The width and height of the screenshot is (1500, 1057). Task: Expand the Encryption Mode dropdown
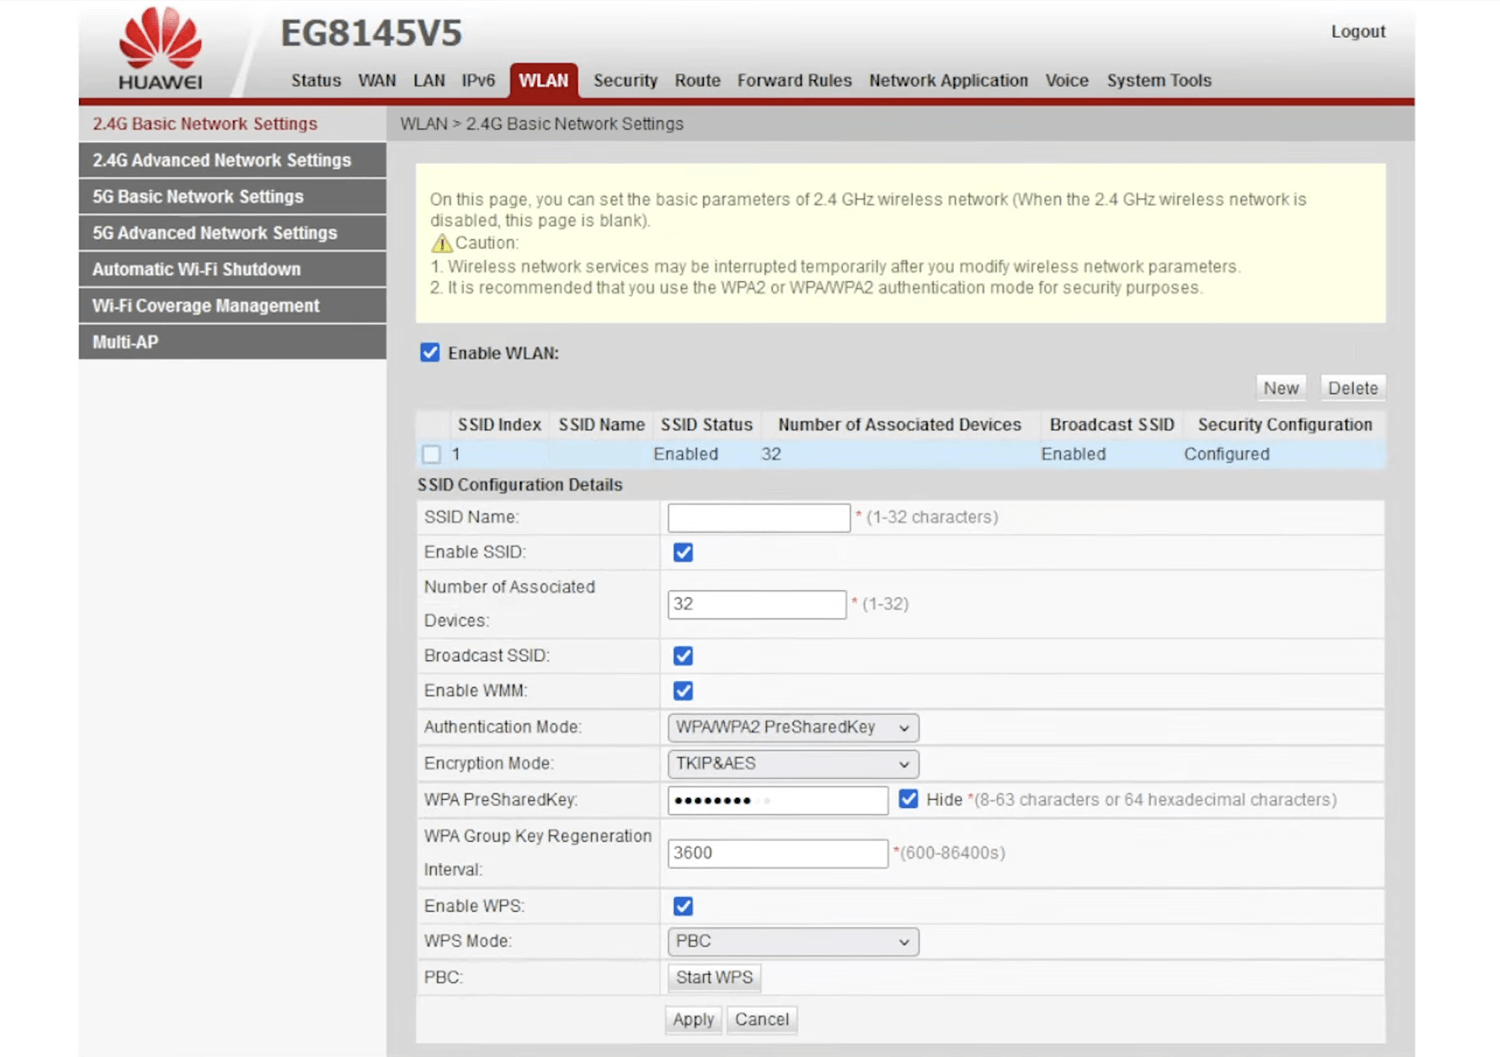[792, 764]
